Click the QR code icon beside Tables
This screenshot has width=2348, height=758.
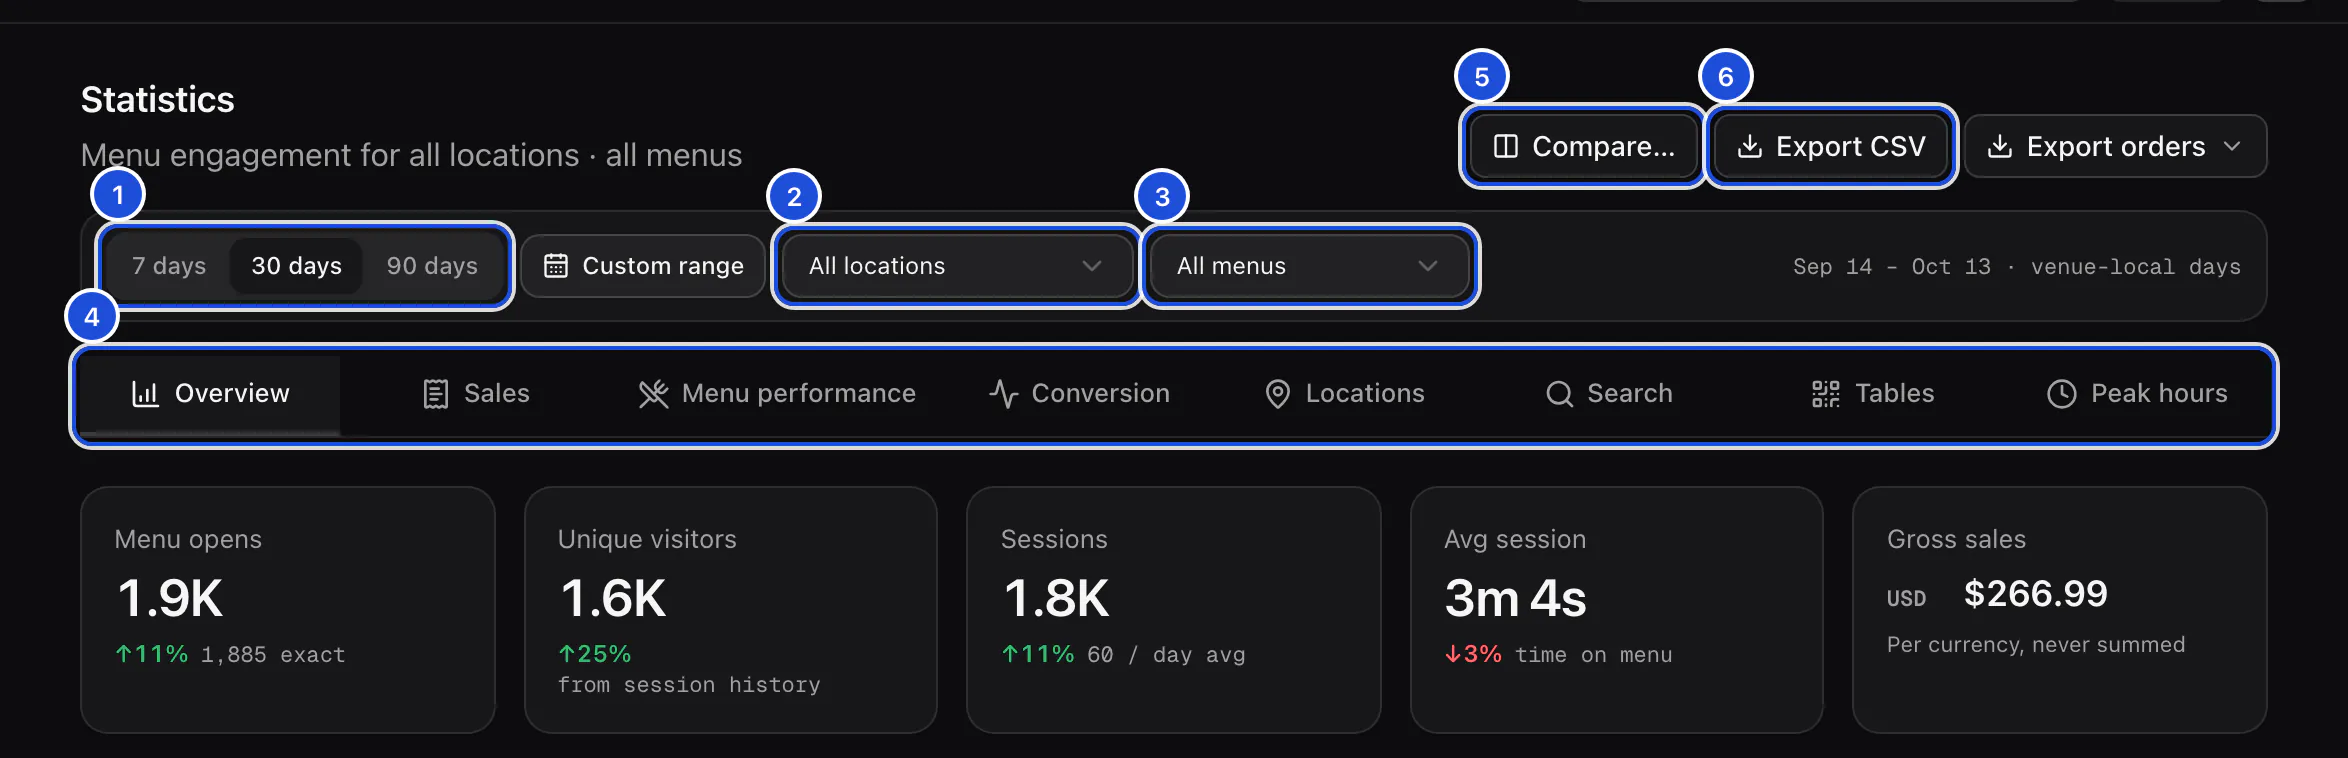click(1826, 394)
